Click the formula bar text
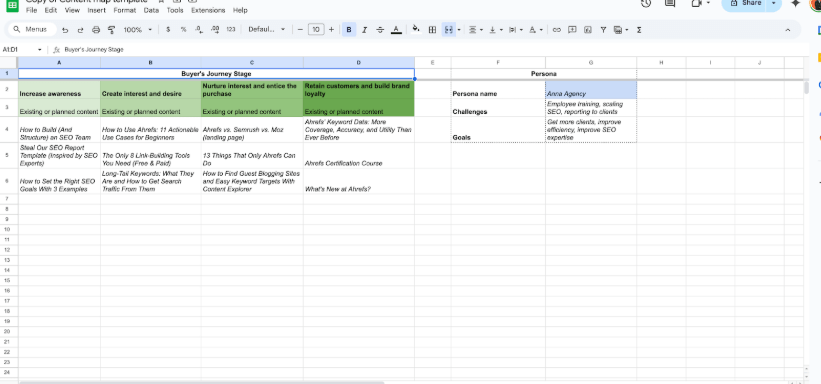This screenshot has width=821, height=384. pos(94,50)
